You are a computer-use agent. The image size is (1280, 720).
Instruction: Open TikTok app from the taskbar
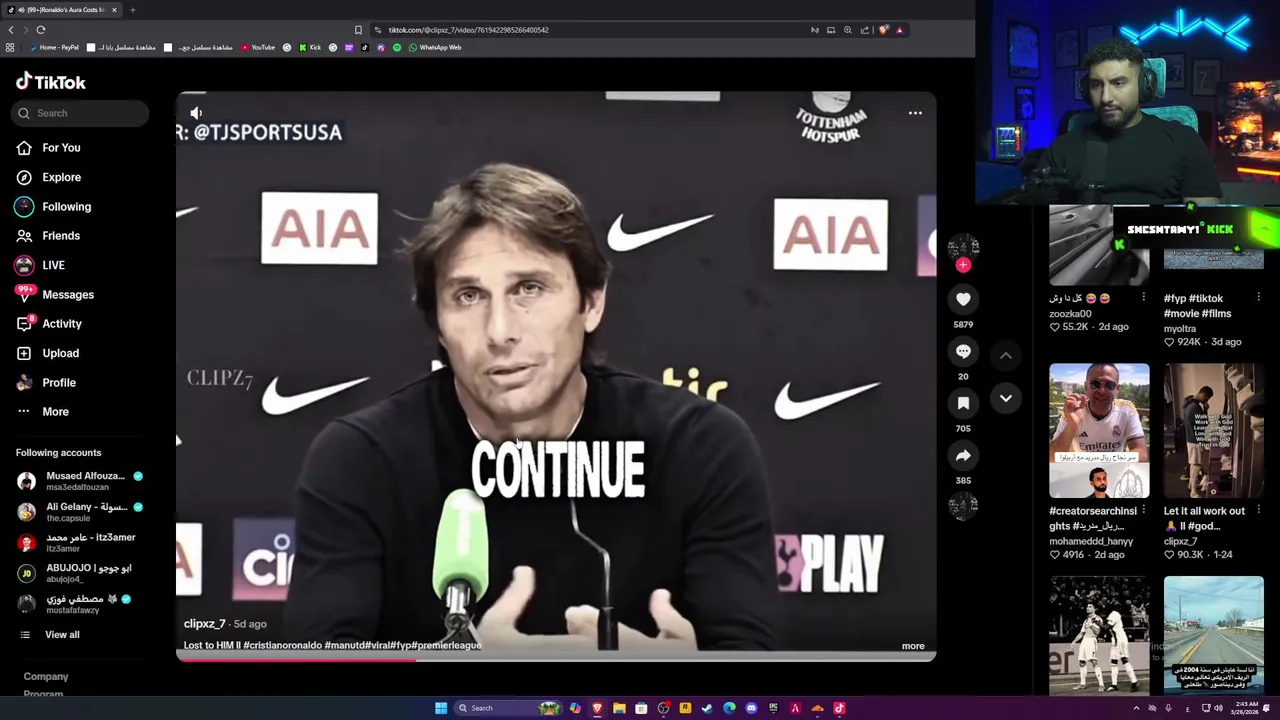[839, 708]
